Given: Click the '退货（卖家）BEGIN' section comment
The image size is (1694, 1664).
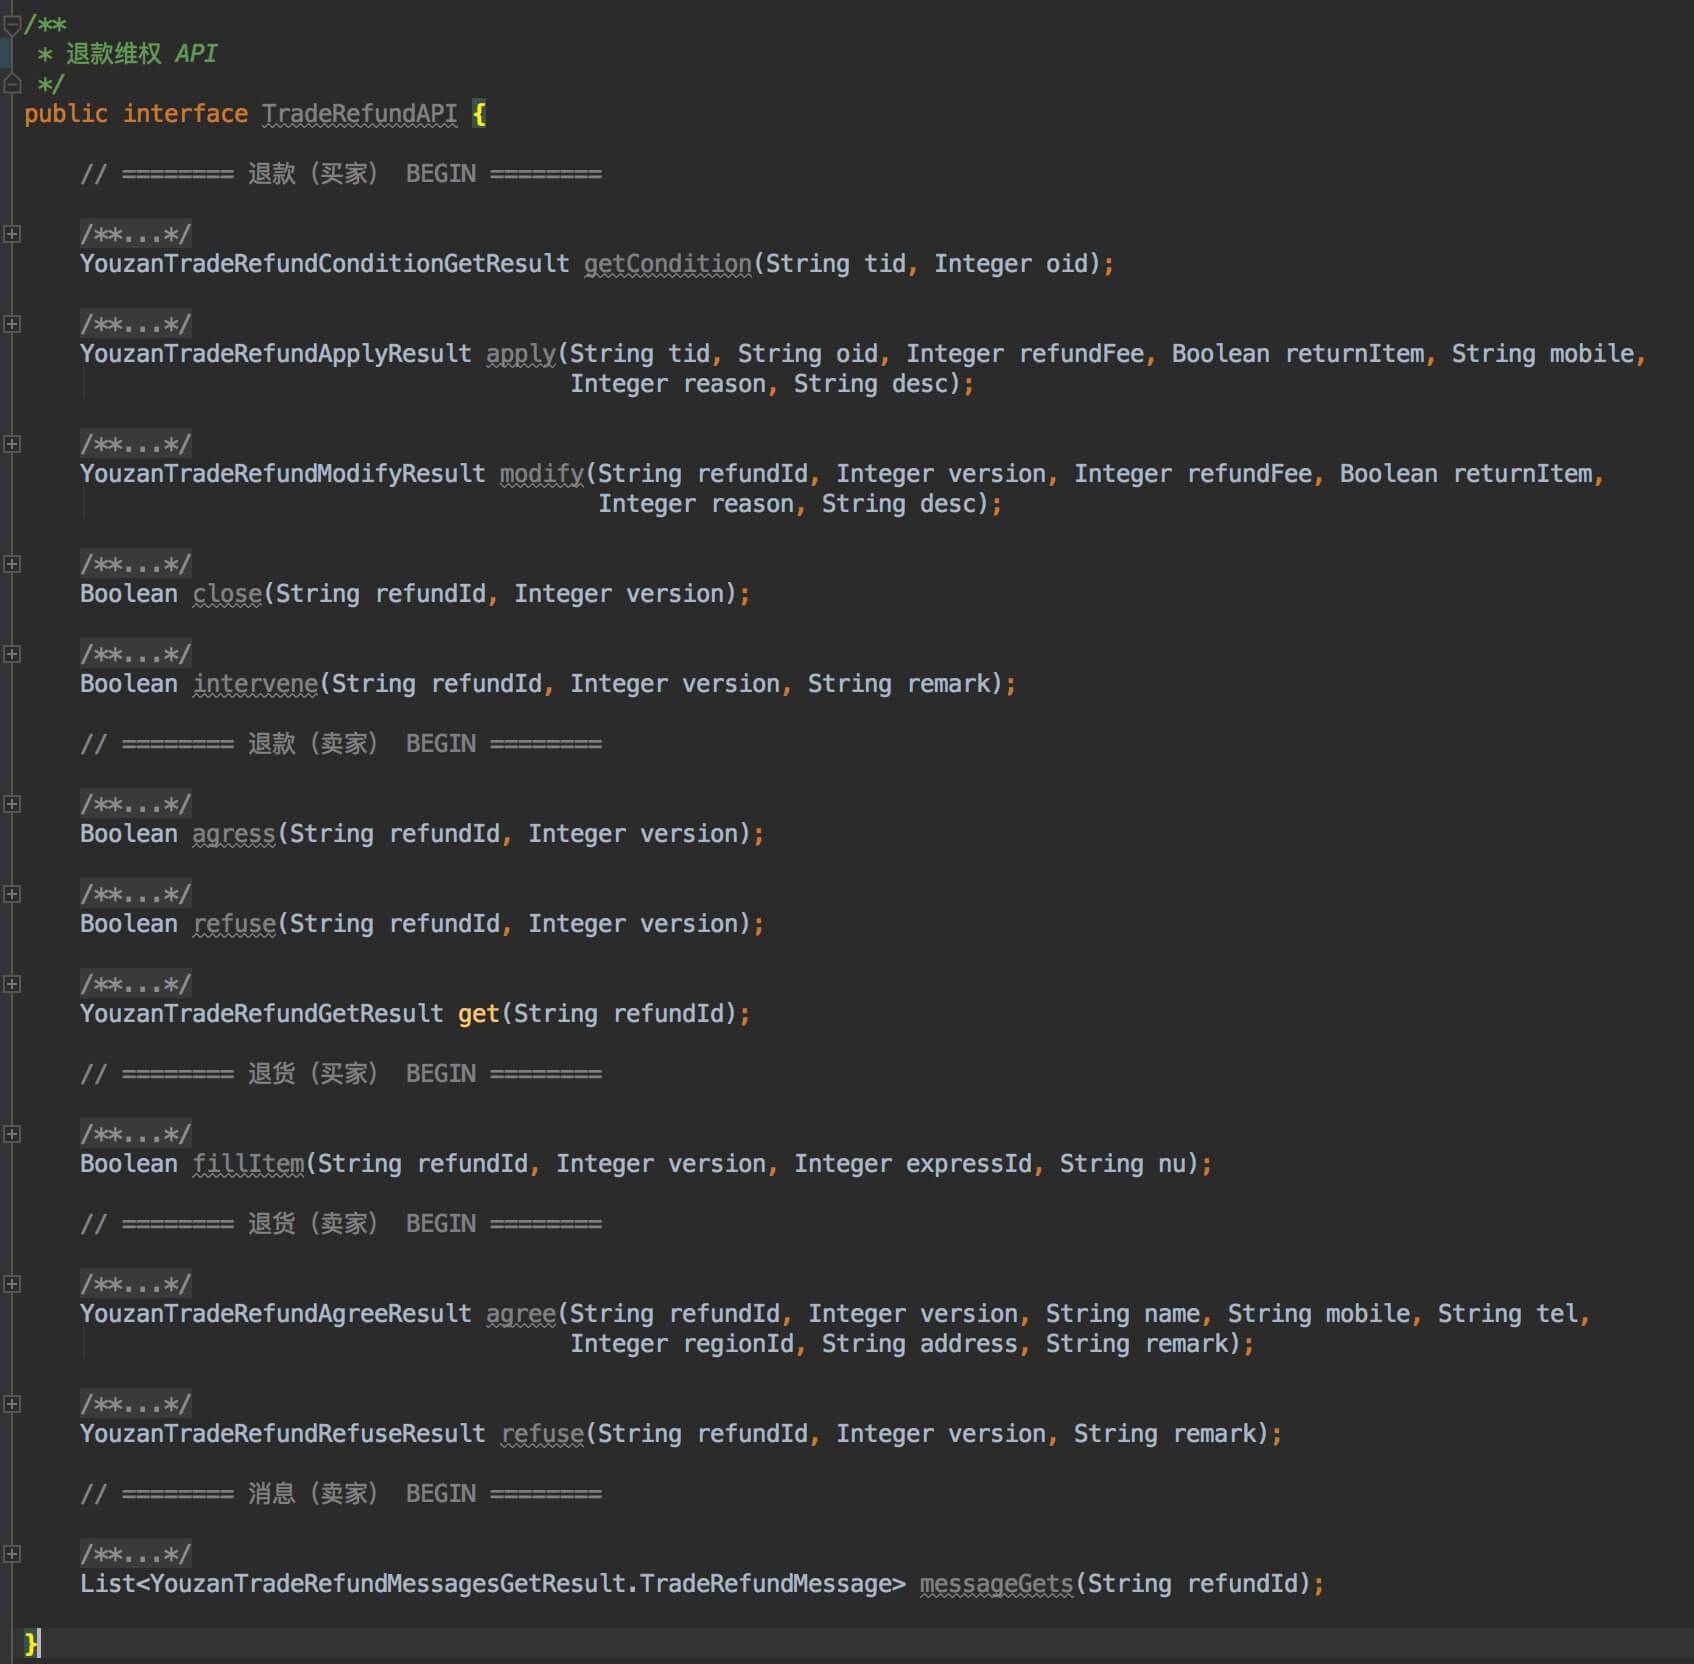Looking at the screenshot, I should (x=341, y=1224).
